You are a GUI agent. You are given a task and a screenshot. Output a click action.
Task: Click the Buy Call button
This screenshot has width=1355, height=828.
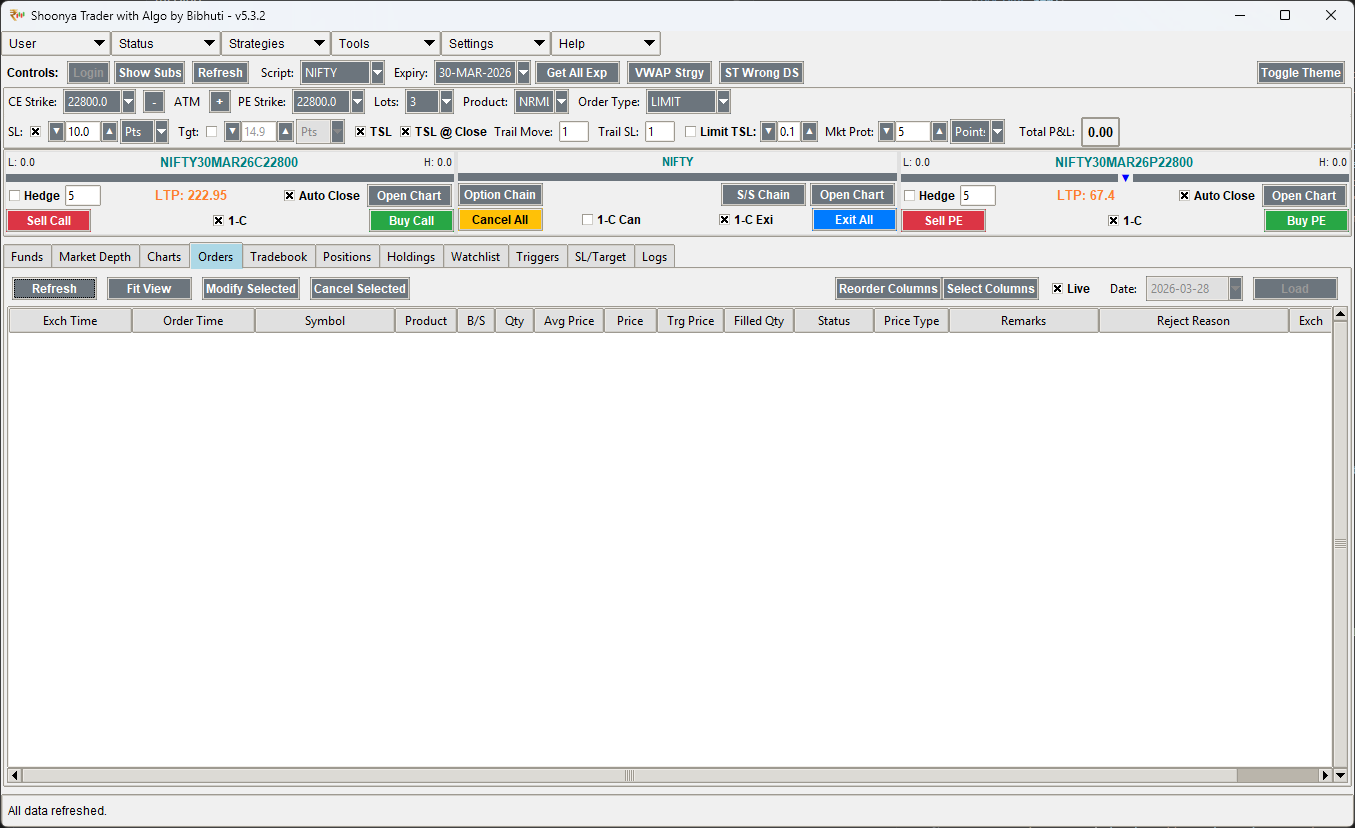point(411,219)
